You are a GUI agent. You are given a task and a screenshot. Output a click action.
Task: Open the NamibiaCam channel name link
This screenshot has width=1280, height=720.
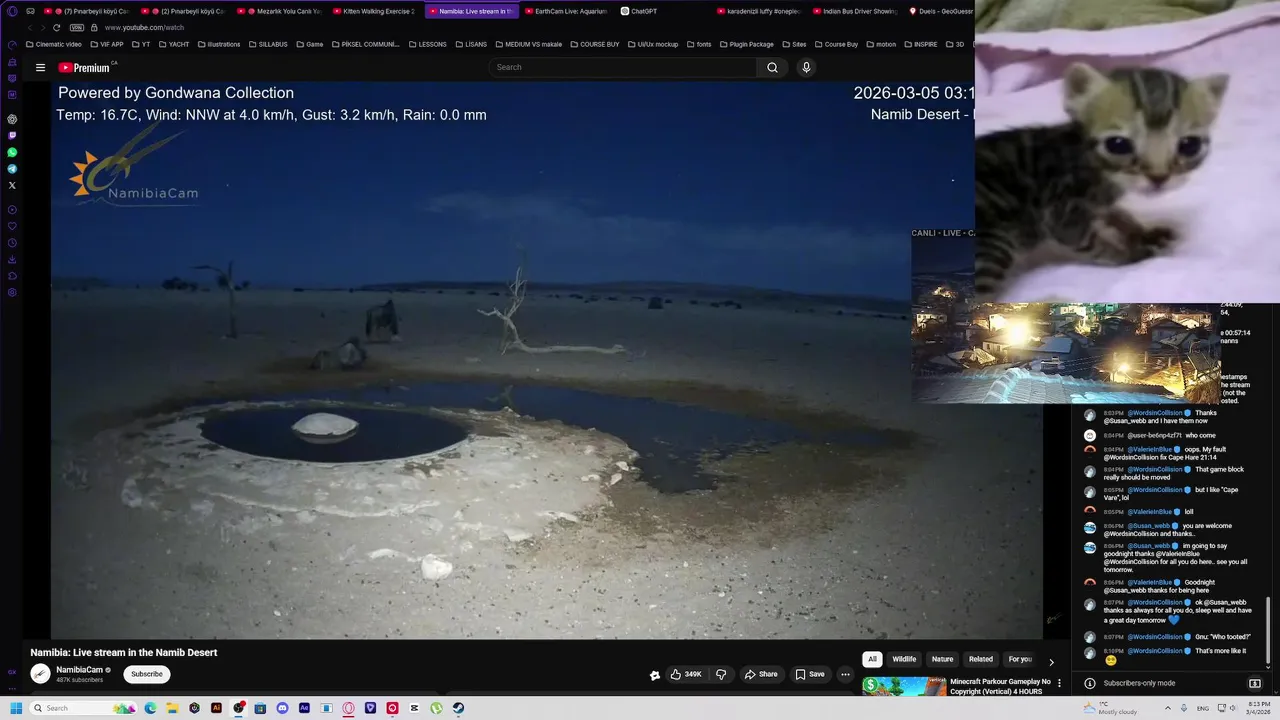pos(80,670)
